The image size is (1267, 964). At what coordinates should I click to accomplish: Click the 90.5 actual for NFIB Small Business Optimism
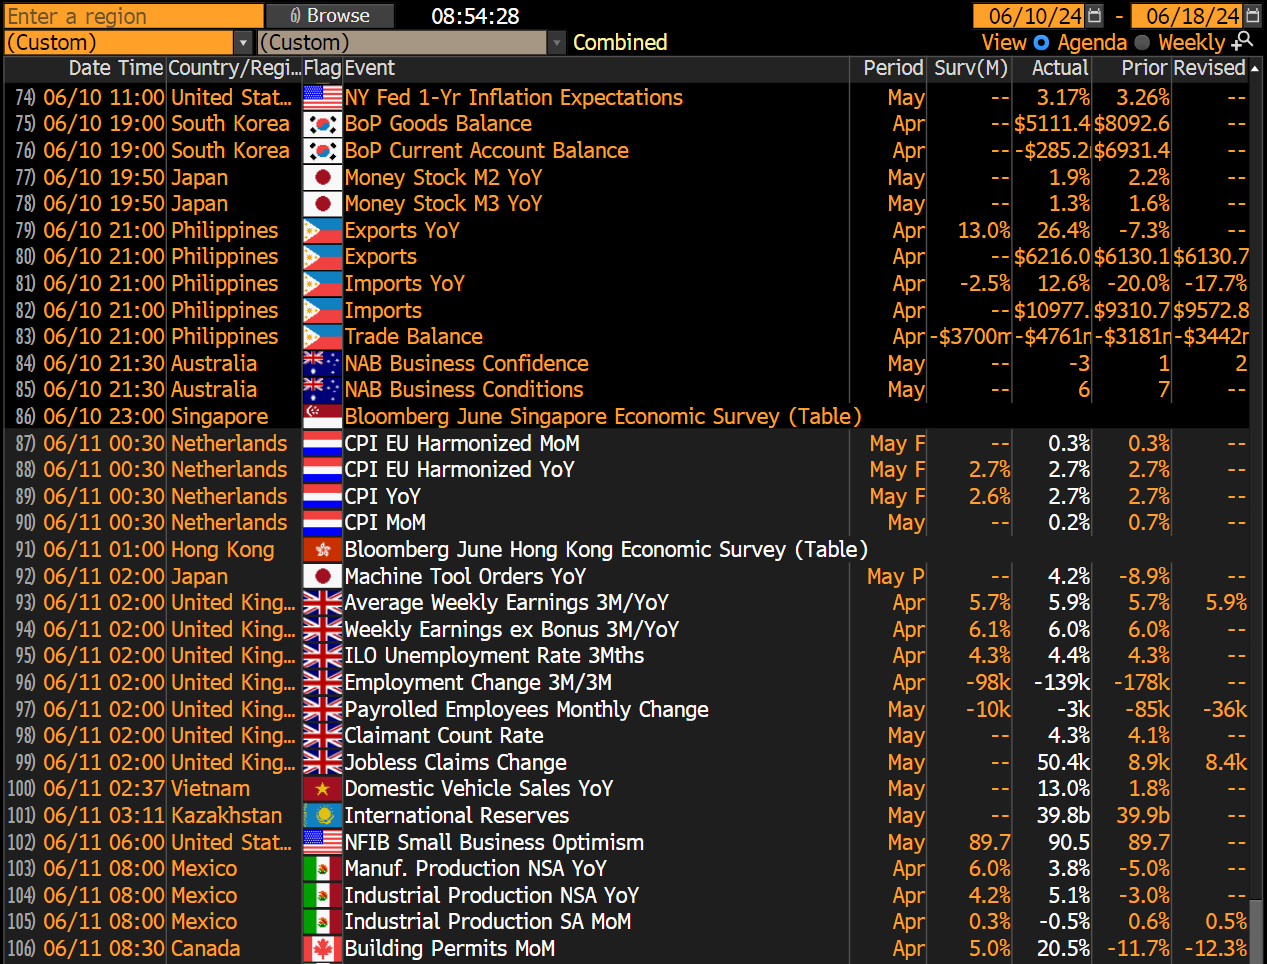(x=1069, y=842)
